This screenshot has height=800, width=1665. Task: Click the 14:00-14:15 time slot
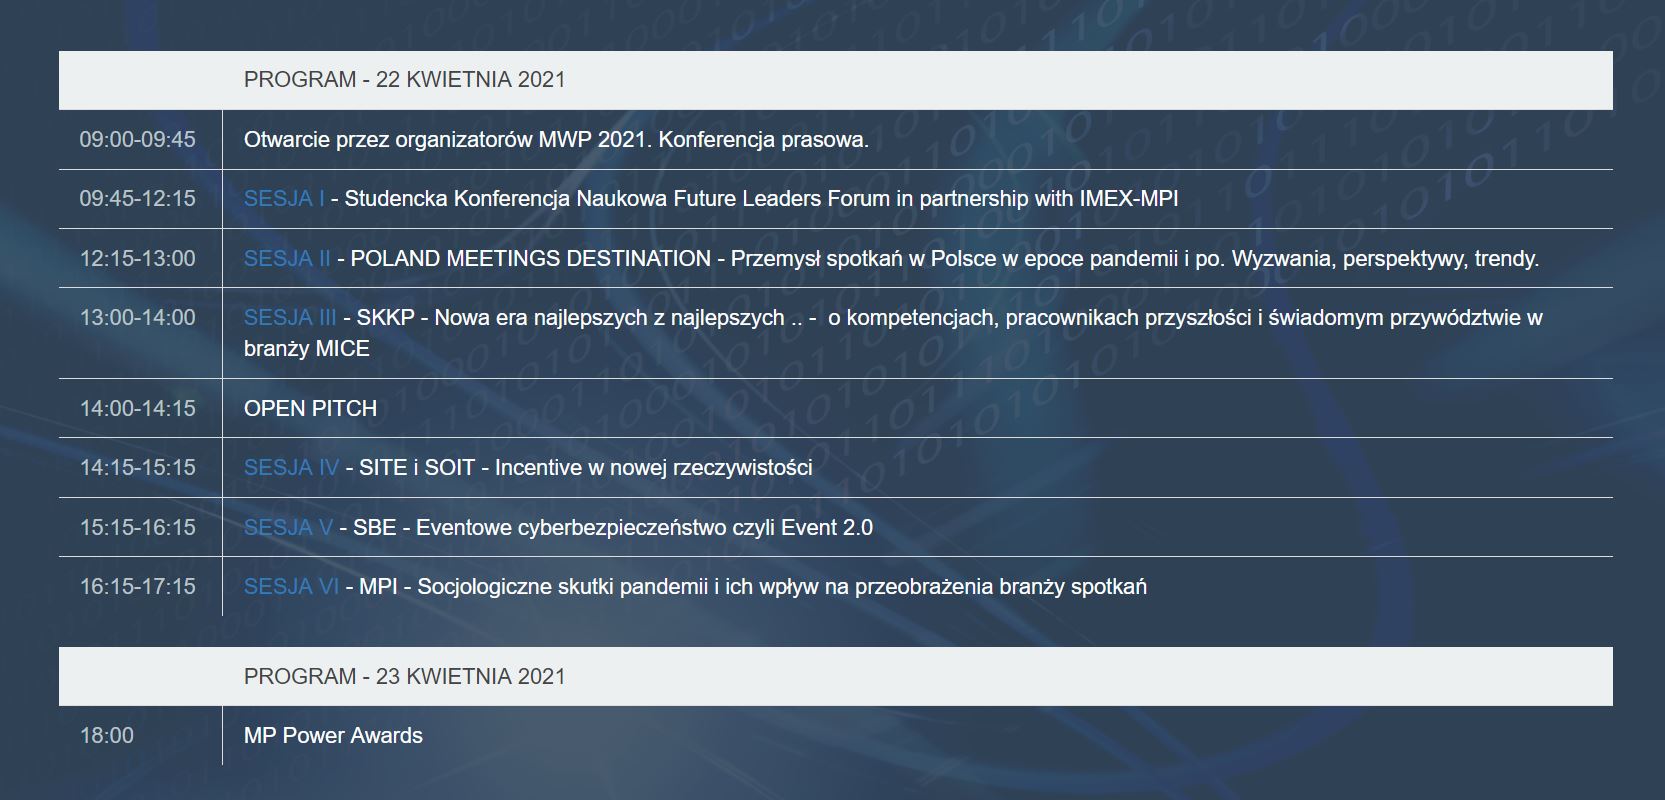click(138, 409)
